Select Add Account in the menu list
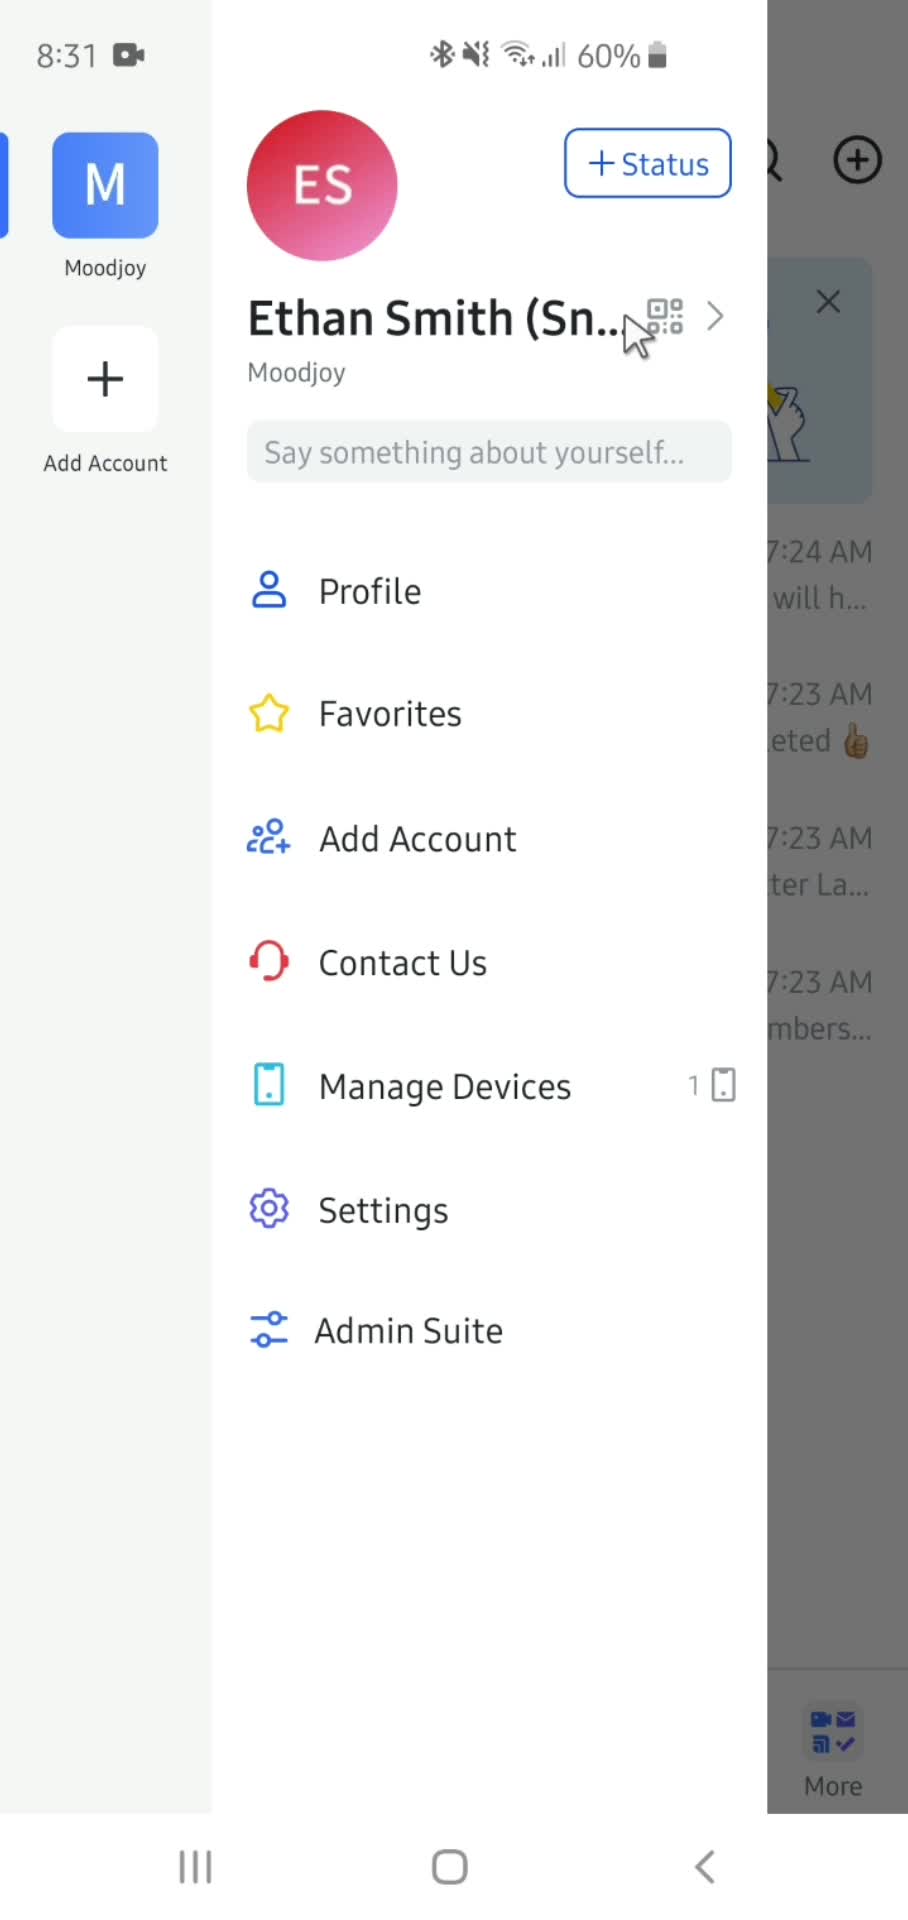This screenshot has height=1920, width=908. click(x=489, y=838)
